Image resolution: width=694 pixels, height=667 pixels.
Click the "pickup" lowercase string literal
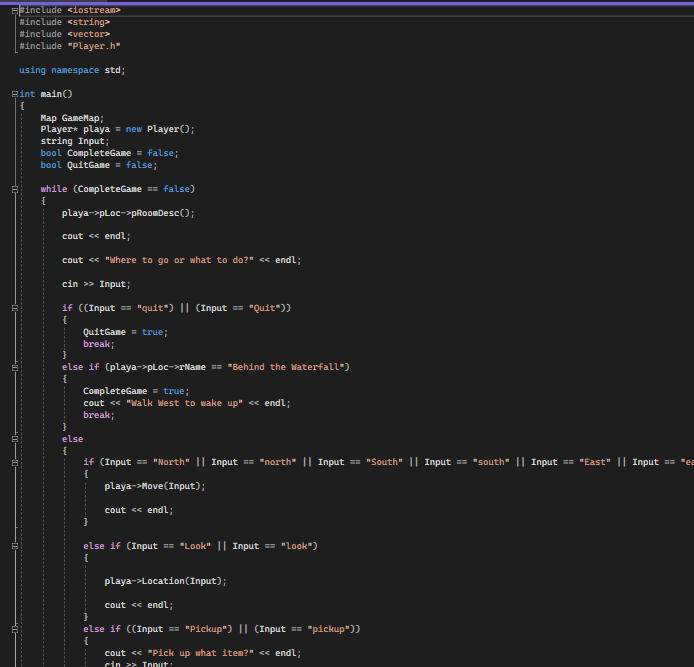tap(328, 629)
